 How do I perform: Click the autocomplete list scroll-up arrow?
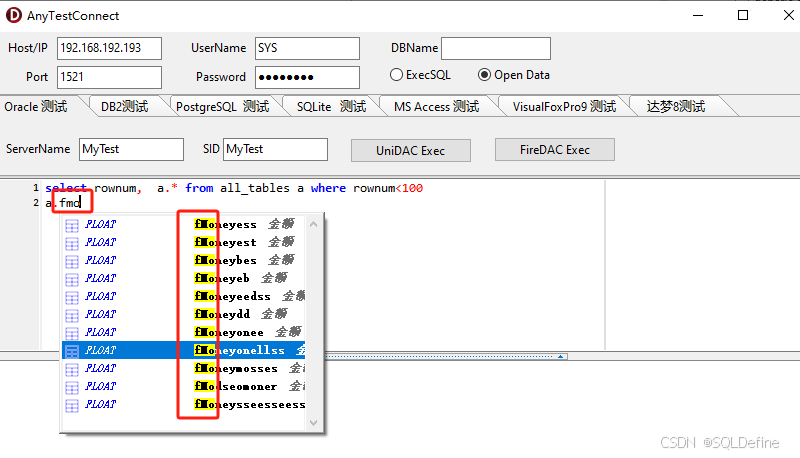click(x=313, y=224)
